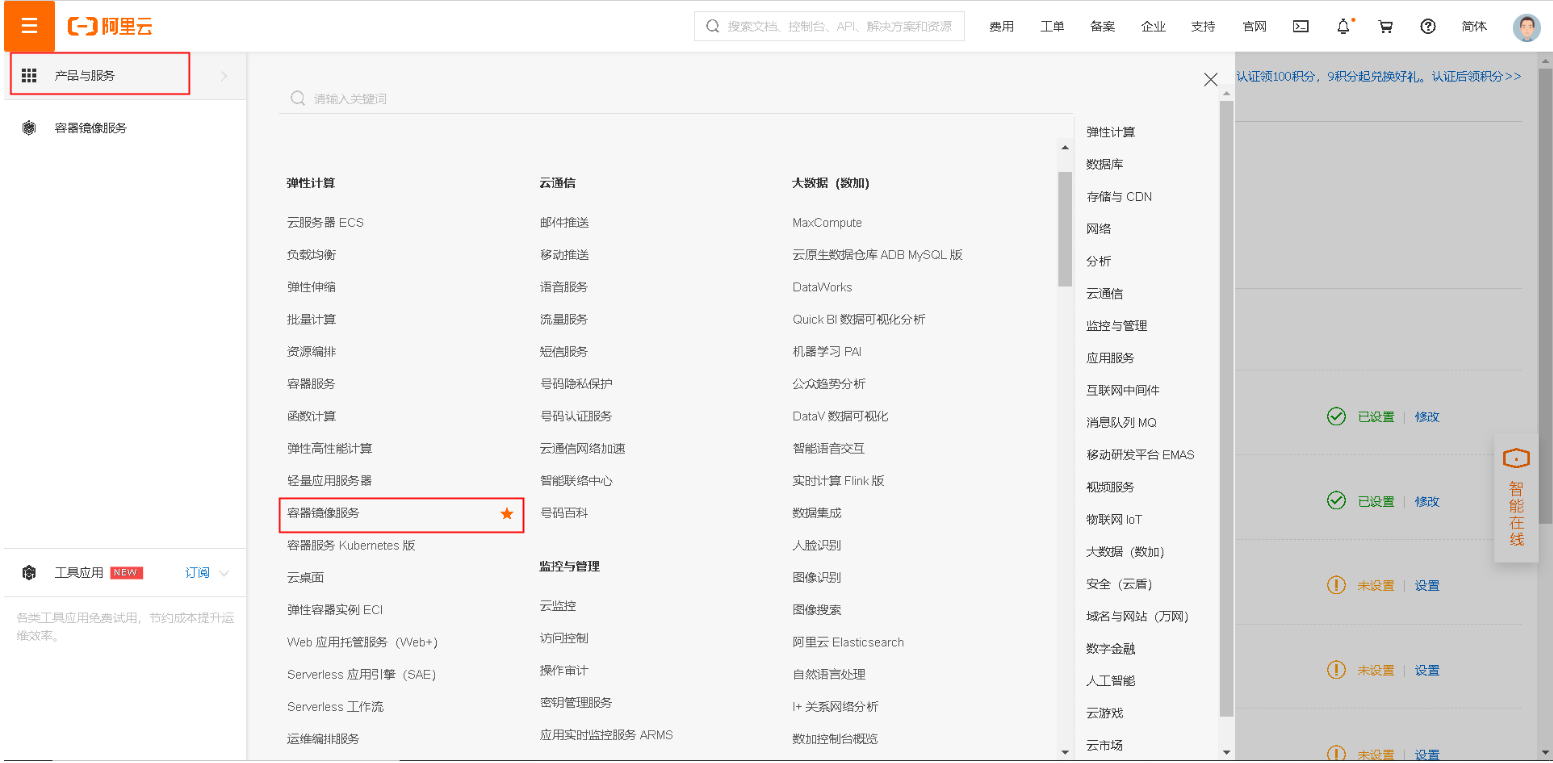Viewport: 1553px width, 763px height.
Task: Jump to 人工智能 category
Action: tap(1111, 681)
